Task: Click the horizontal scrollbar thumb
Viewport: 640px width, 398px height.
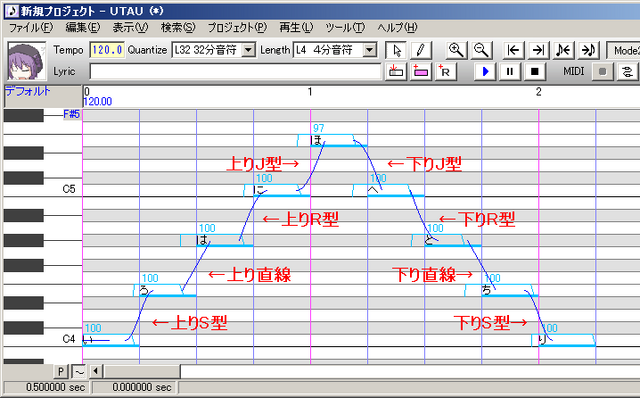Action: (142, 371)
